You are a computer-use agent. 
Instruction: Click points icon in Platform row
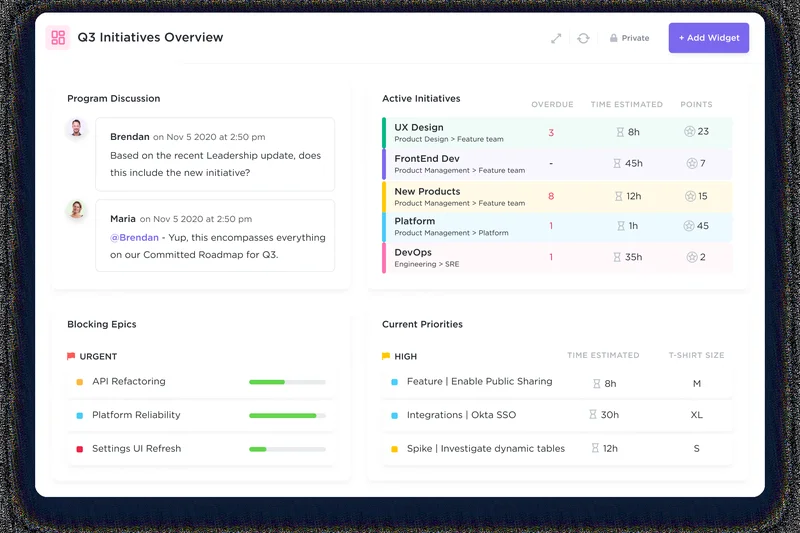(x=690, y=226)
